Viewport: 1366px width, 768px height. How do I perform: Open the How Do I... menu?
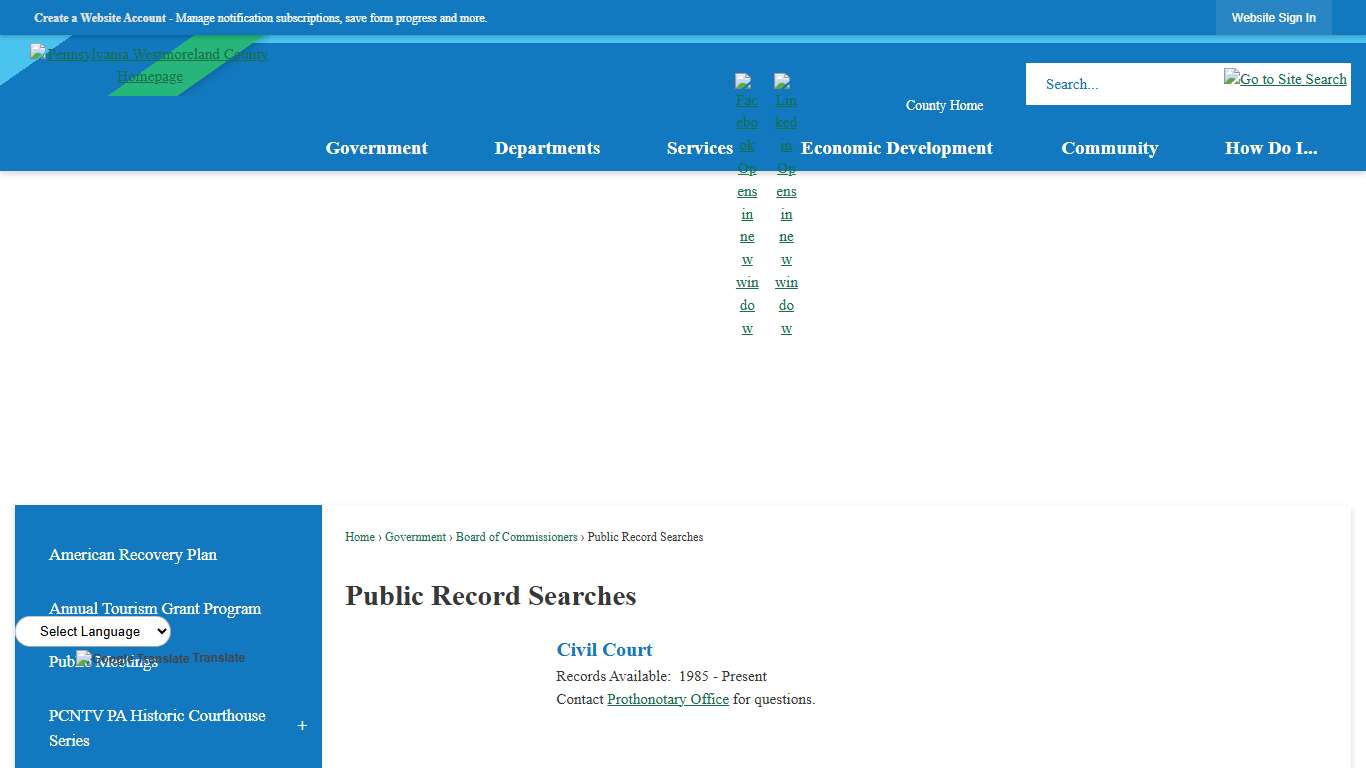tap(1271, 148)
